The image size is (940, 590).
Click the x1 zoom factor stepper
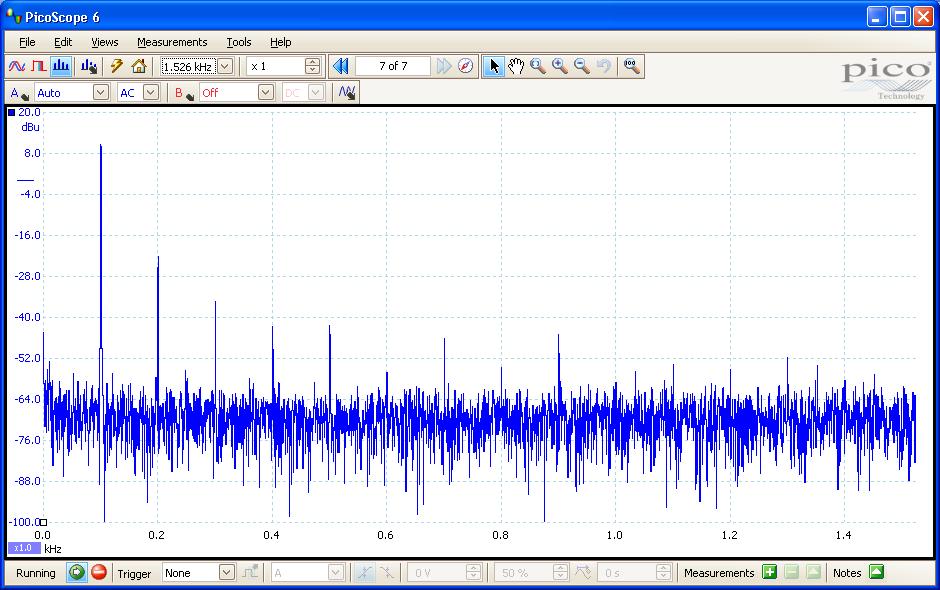tap(312, 67)
